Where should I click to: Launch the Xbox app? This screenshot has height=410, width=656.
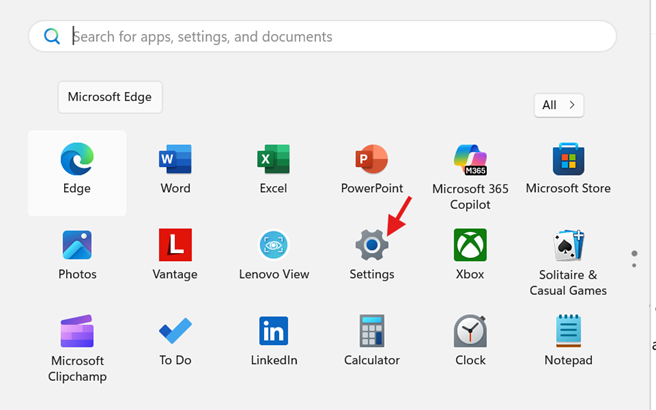coord(470,246)
